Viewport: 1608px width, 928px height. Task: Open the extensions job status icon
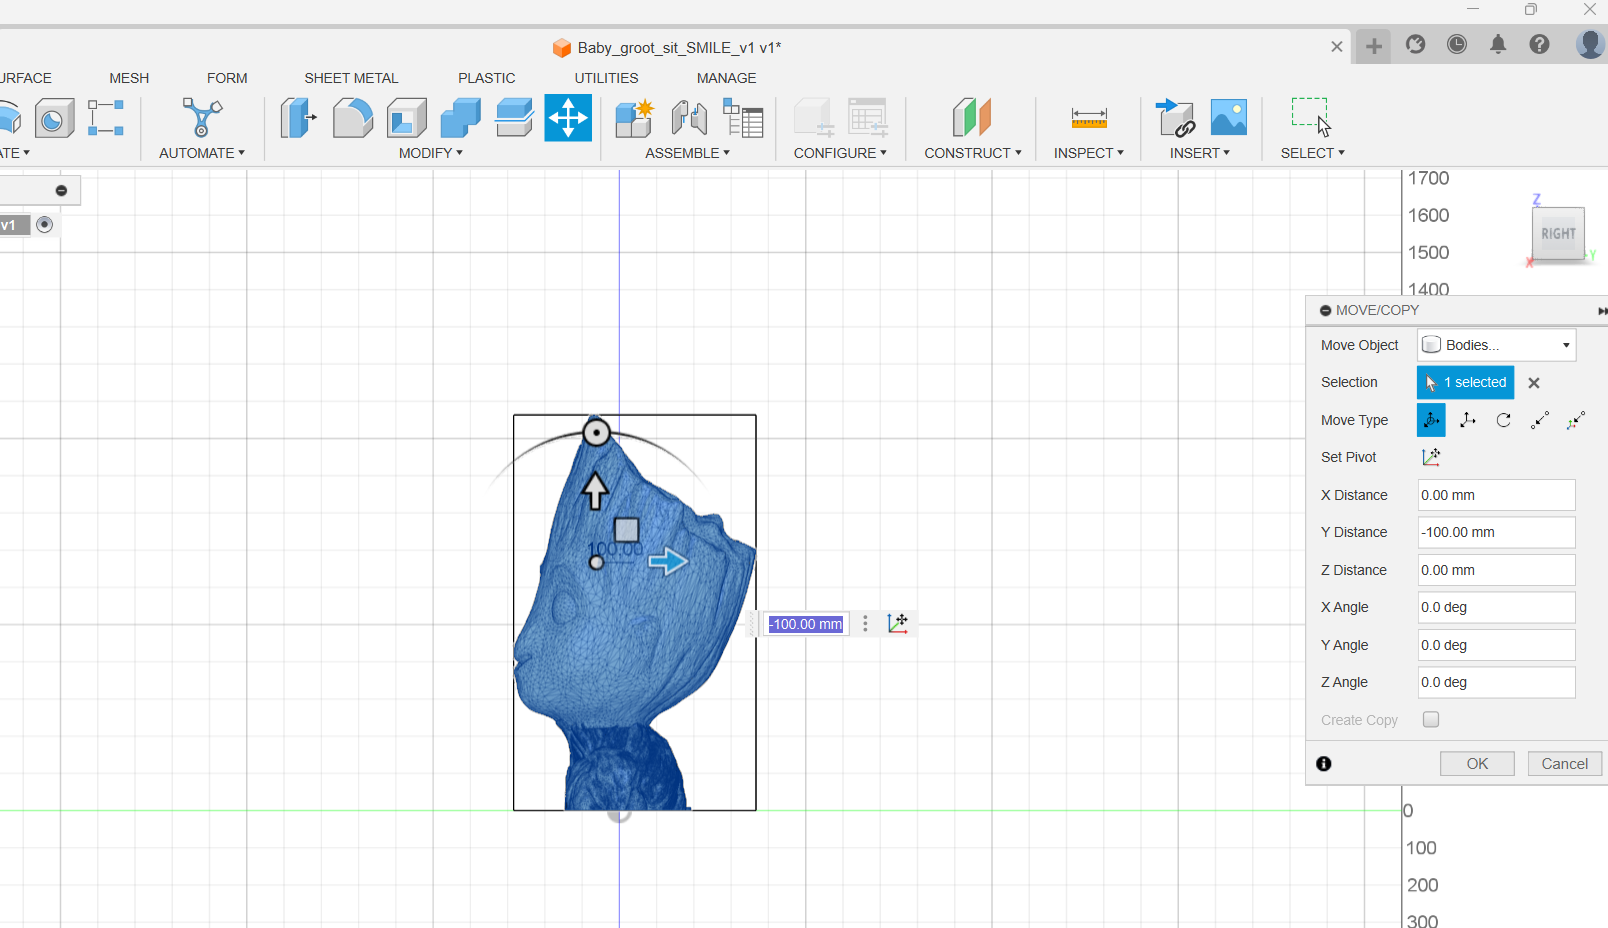pos(1415,44)
